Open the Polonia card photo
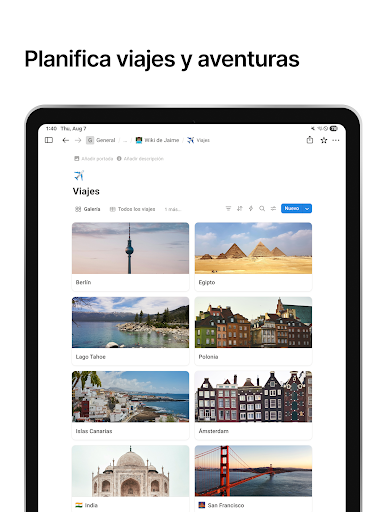This screenshot has width=384, height=512. (253, 322)
